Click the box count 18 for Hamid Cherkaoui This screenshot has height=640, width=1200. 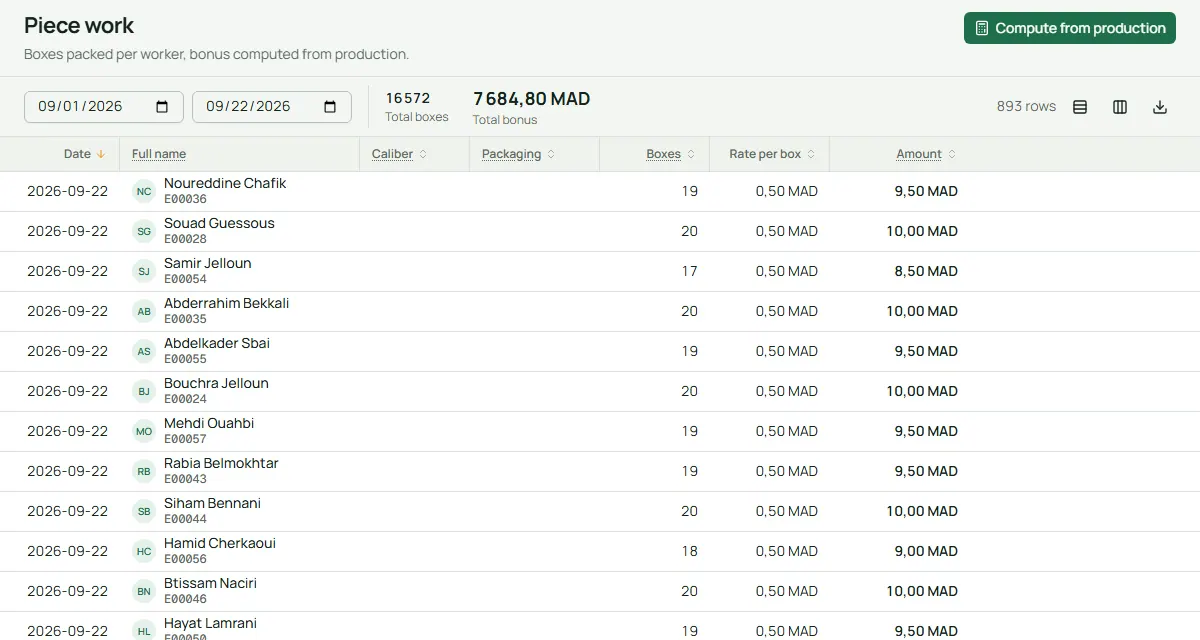point(689,551)
